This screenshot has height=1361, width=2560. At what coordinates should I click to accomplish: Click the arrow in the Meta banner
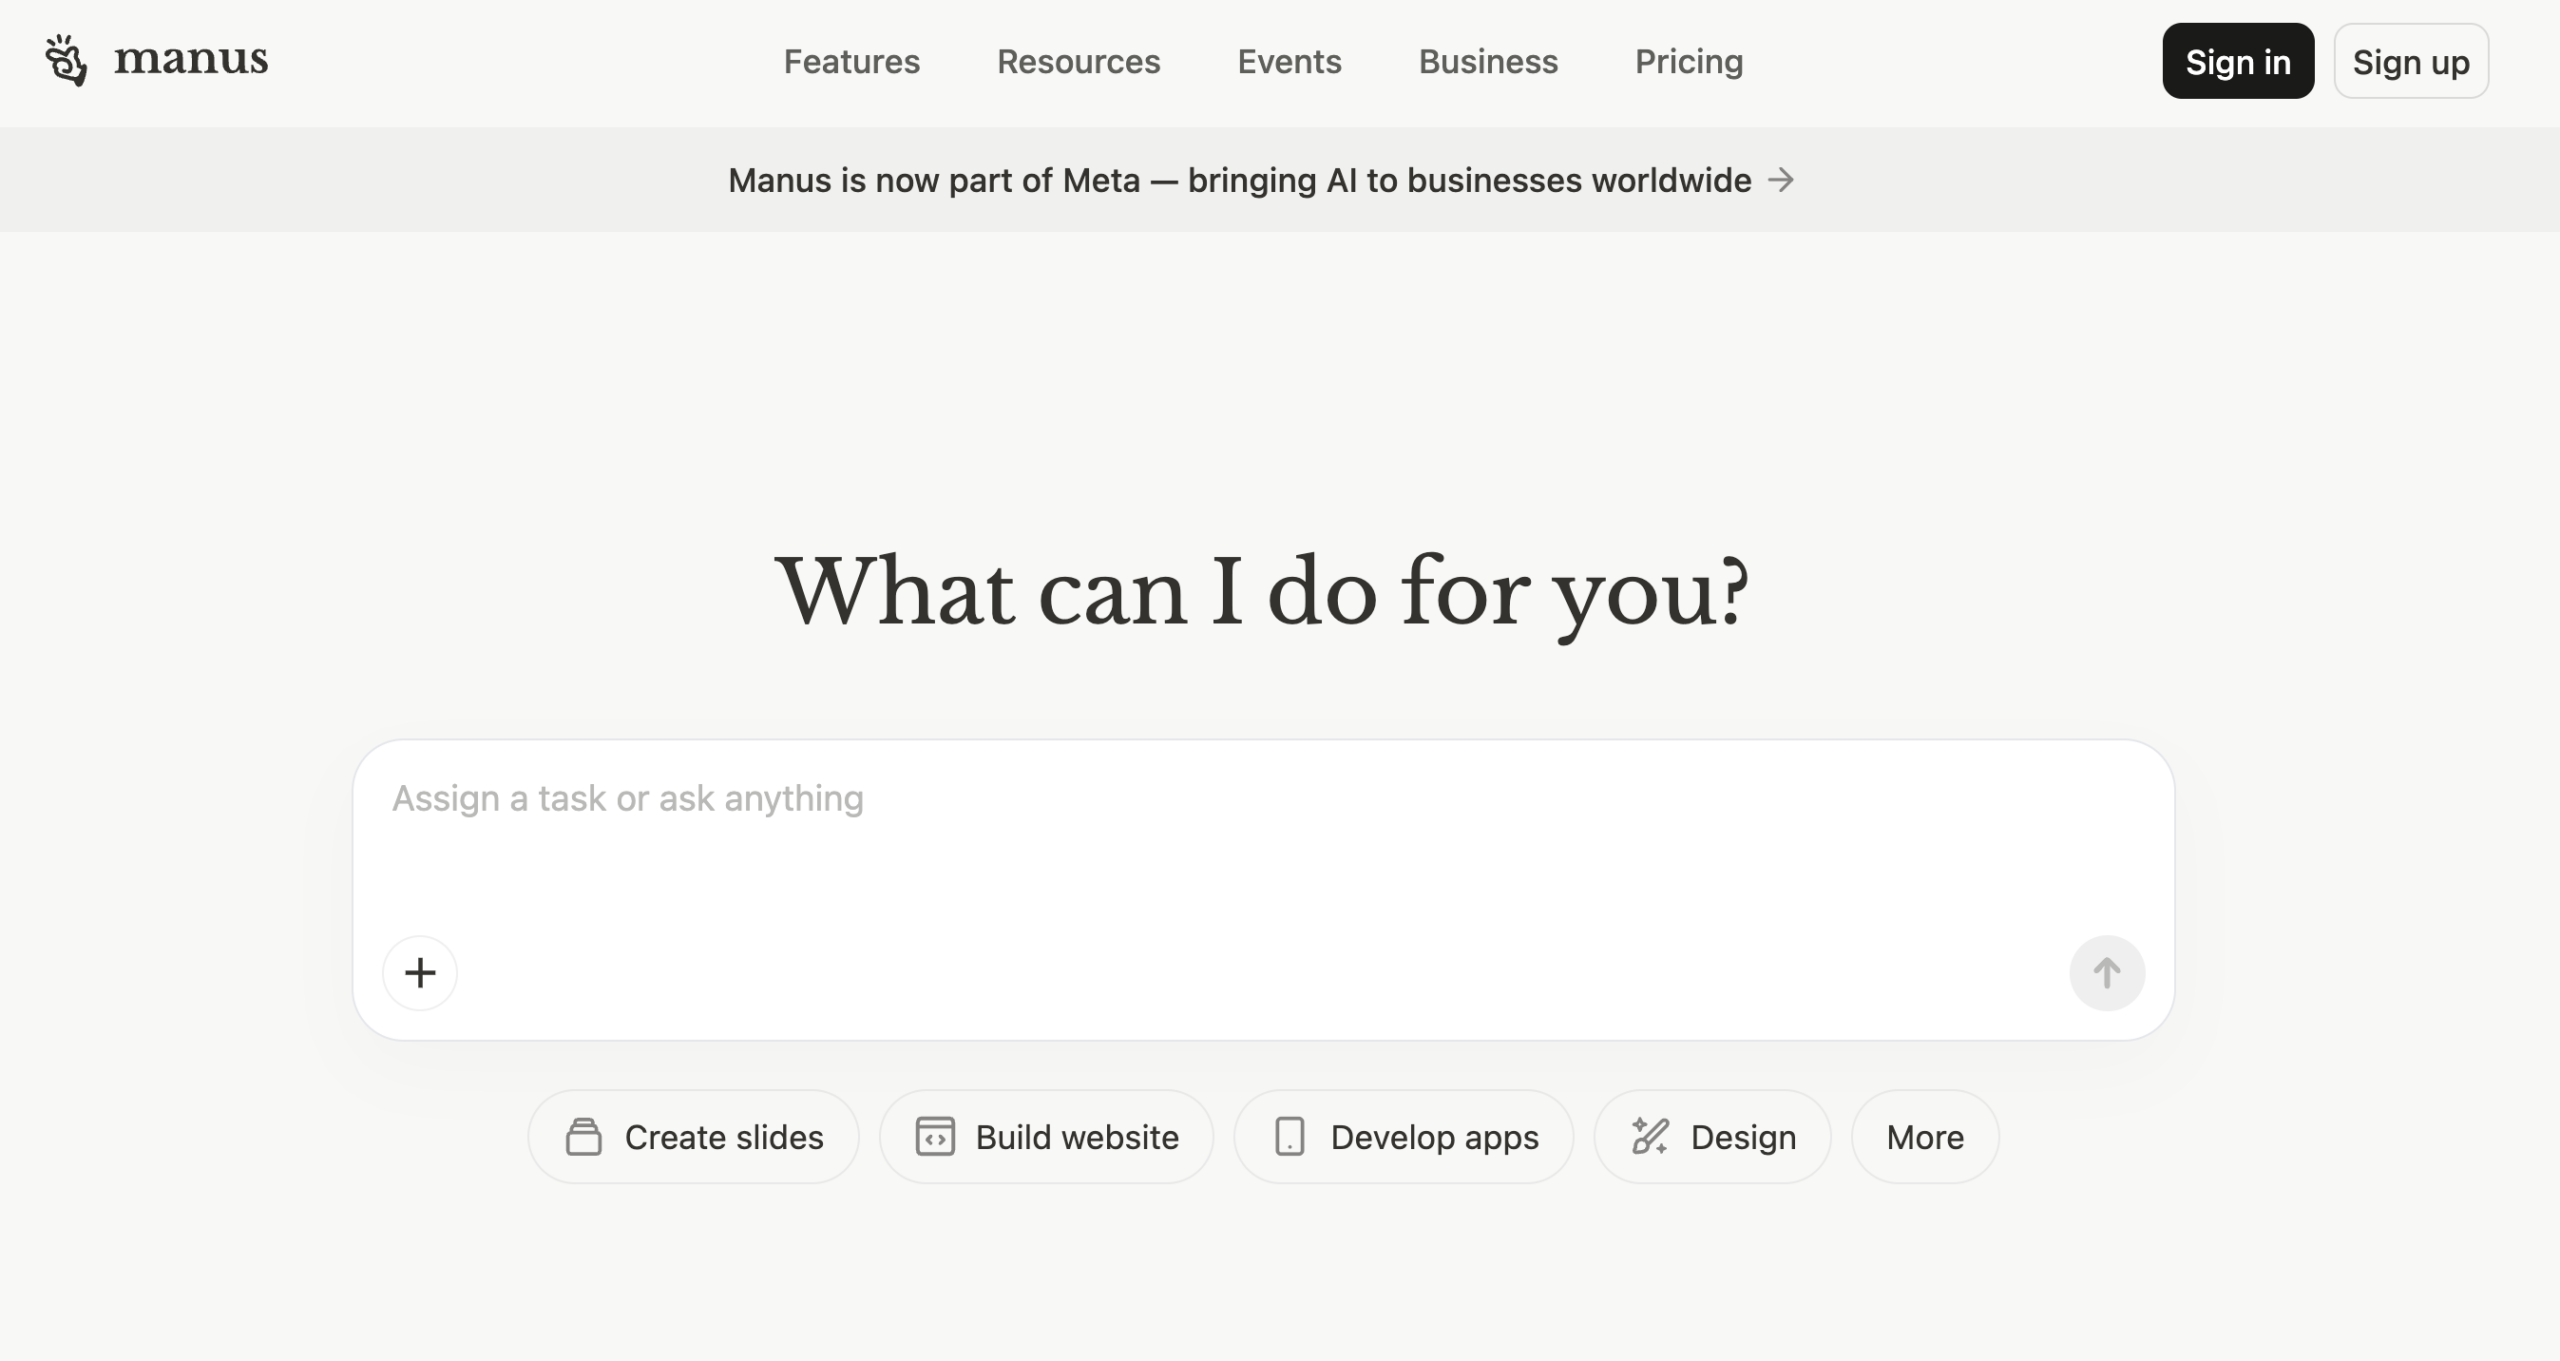(x=1781, y=180)
